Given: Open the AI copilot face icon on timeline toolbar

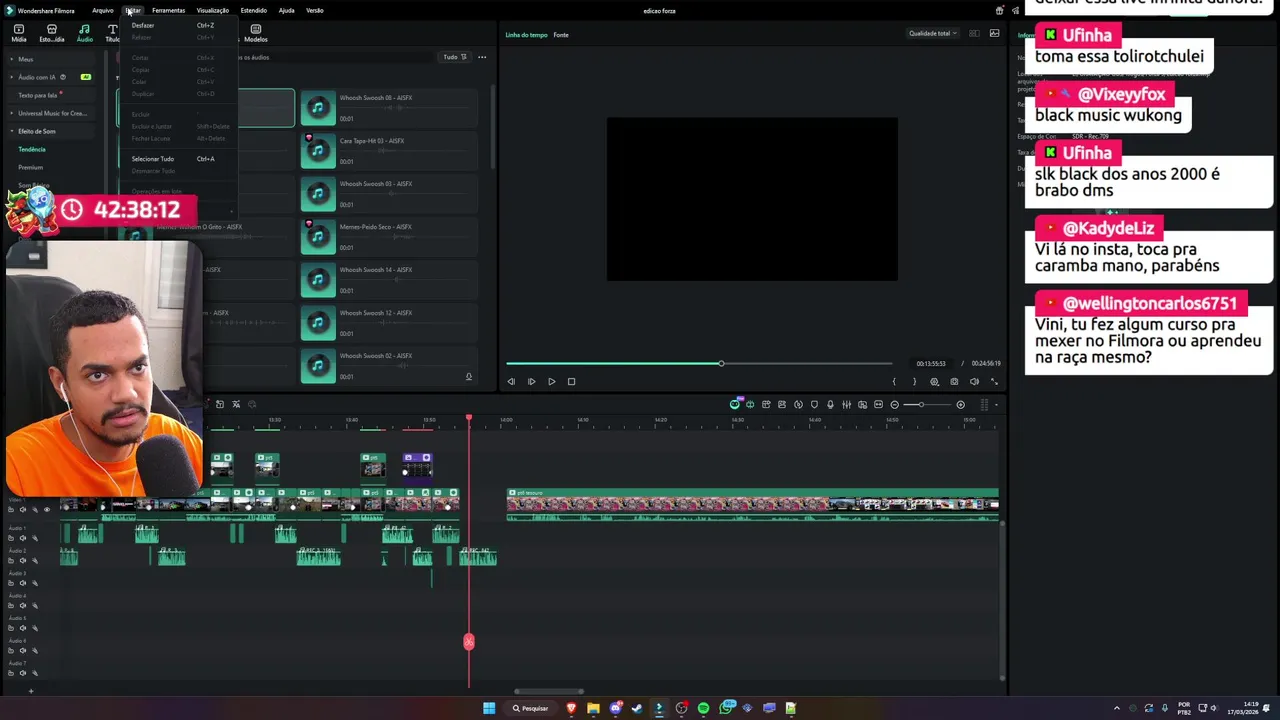Looking at the screenshot, I should tap(735, 404).
